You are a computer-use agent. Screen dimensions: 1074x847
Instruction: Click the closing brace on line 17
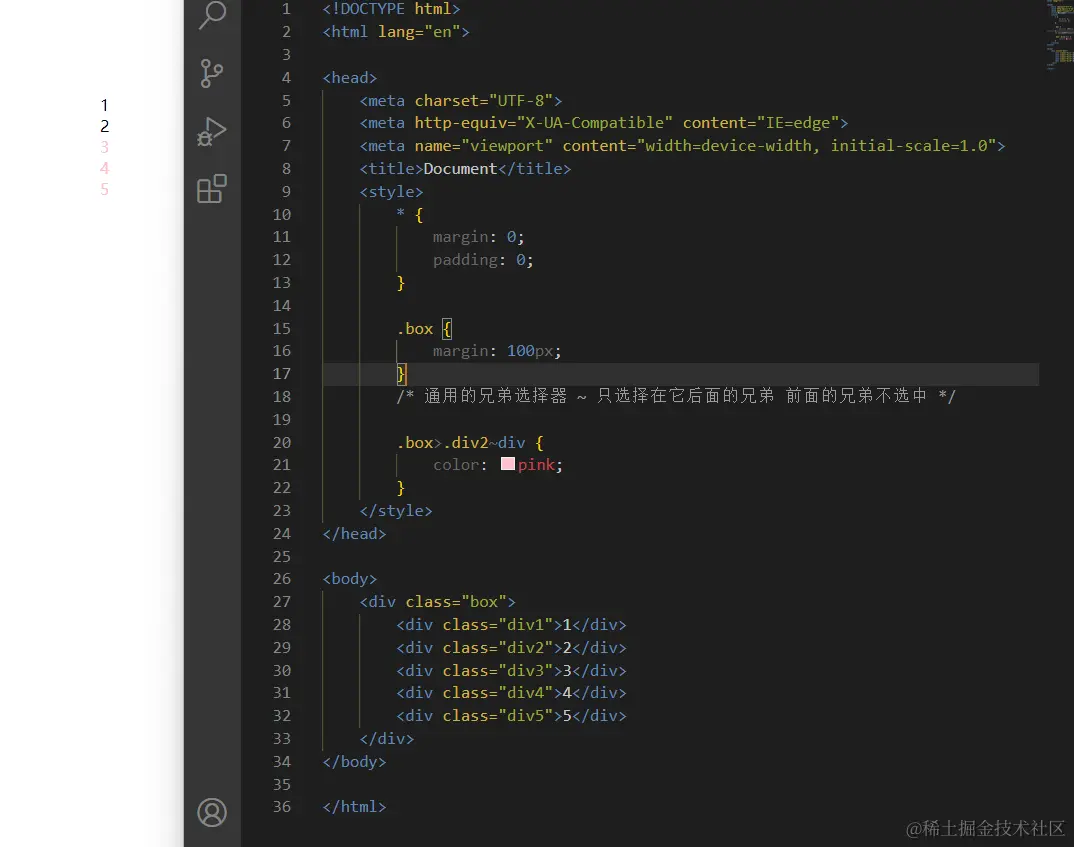coord(401,374)
